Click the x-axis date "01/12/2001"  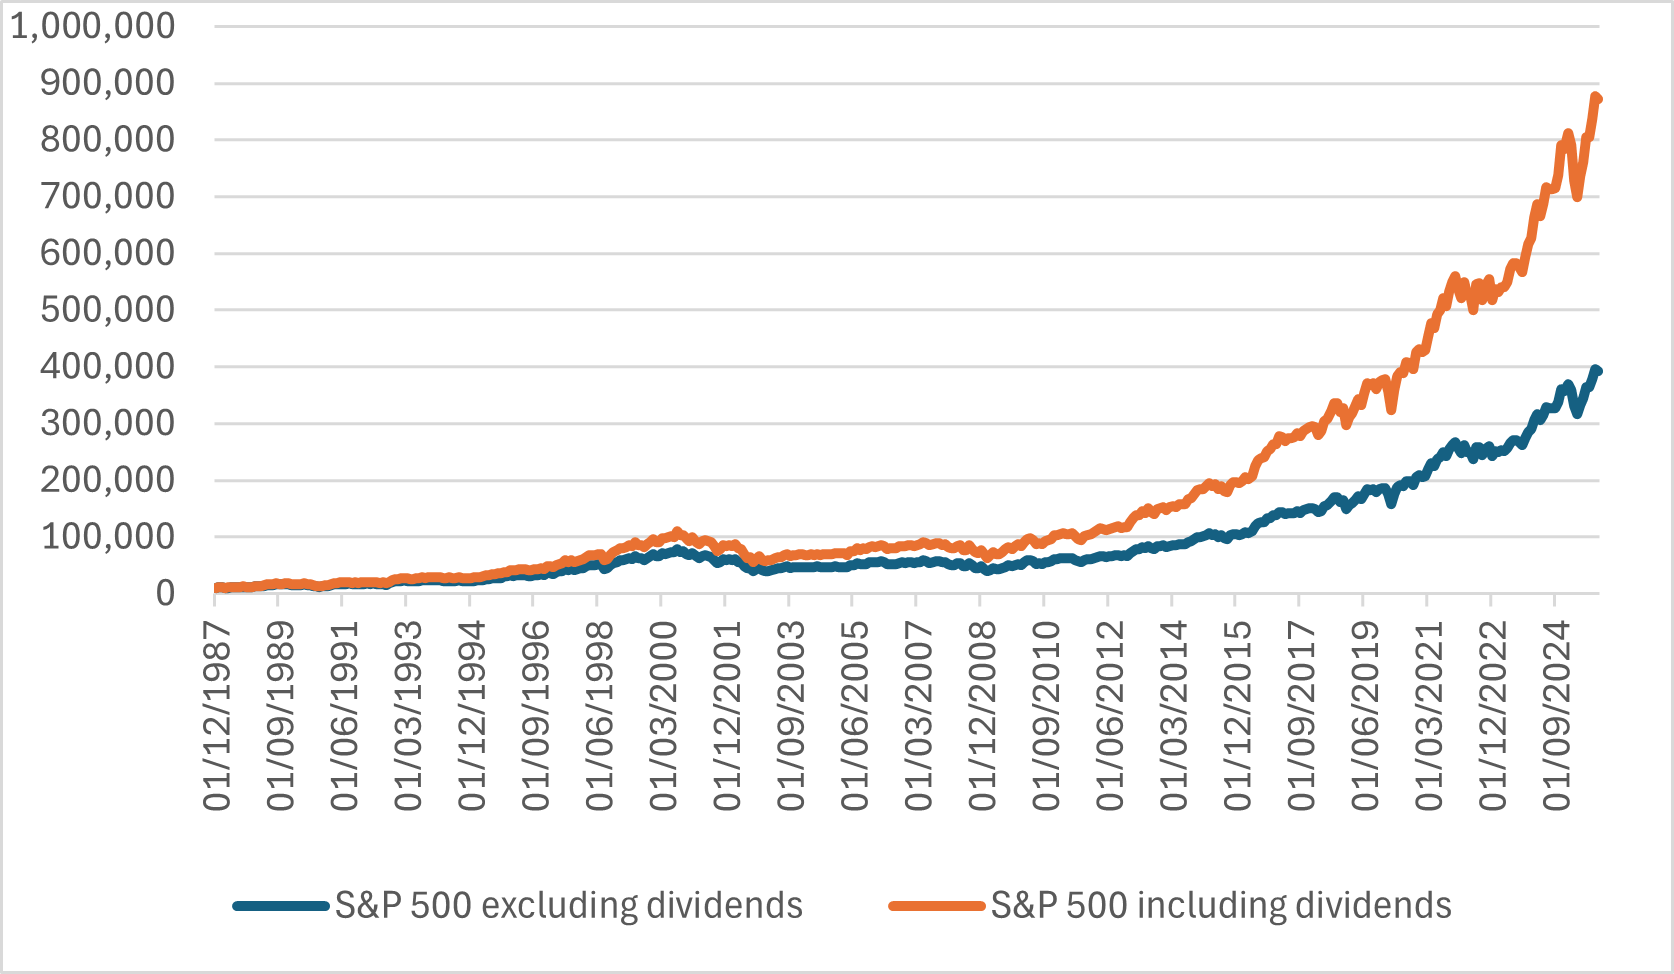(727, 716)
